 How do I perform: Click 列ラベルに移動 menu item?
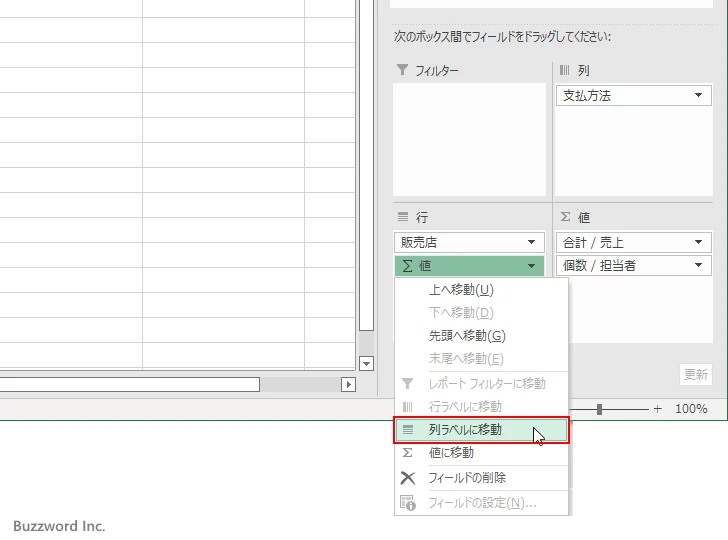pos(481,430)
